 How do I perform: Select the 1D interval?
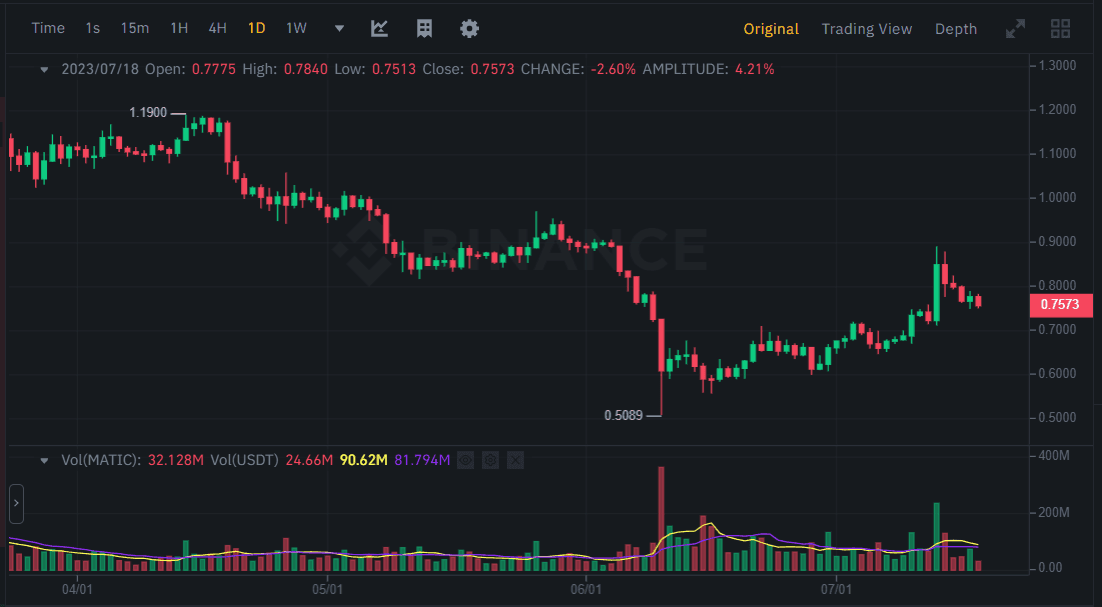(257, 28)
